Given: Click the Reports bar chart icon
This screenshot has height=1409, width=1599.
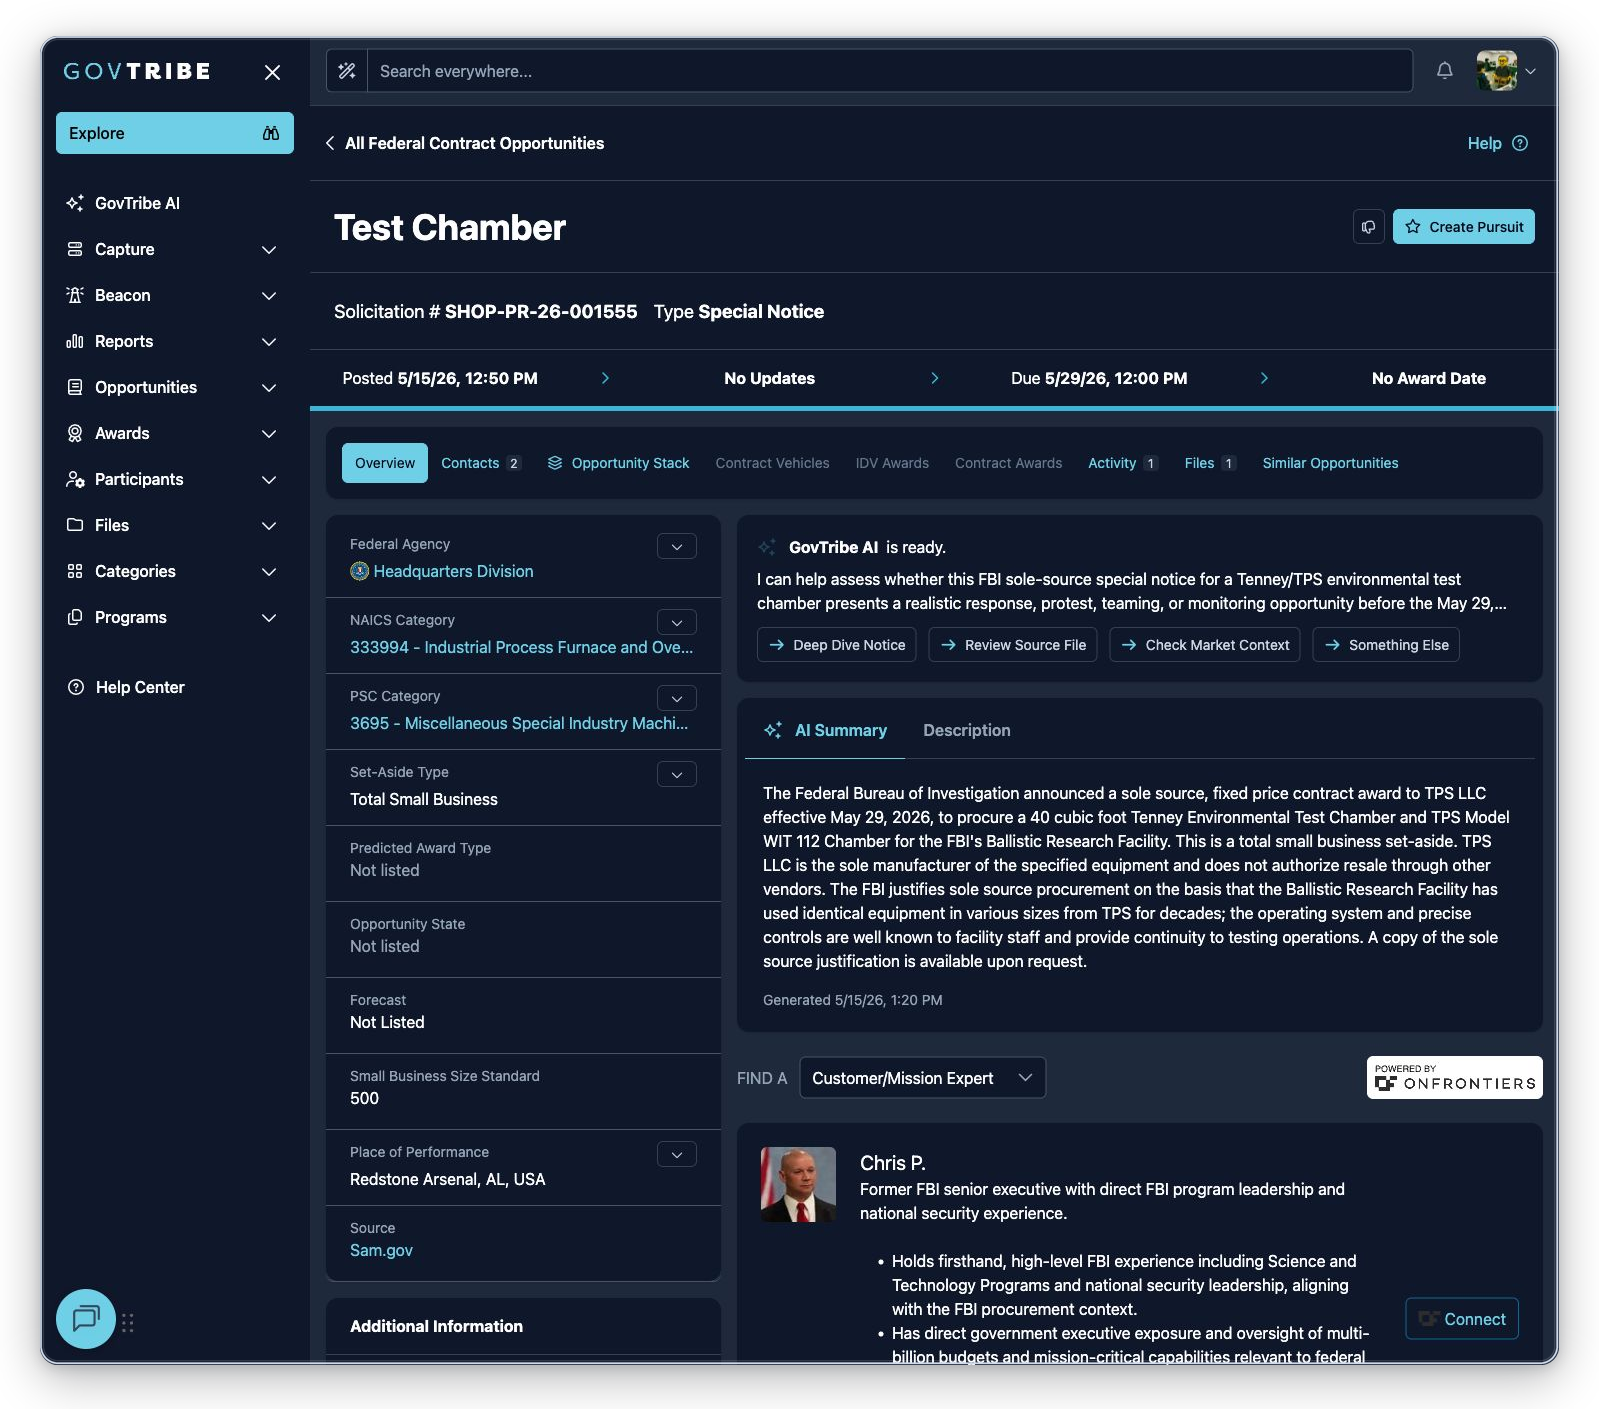Looking at the screenshot, I should (x=75, y=341).
